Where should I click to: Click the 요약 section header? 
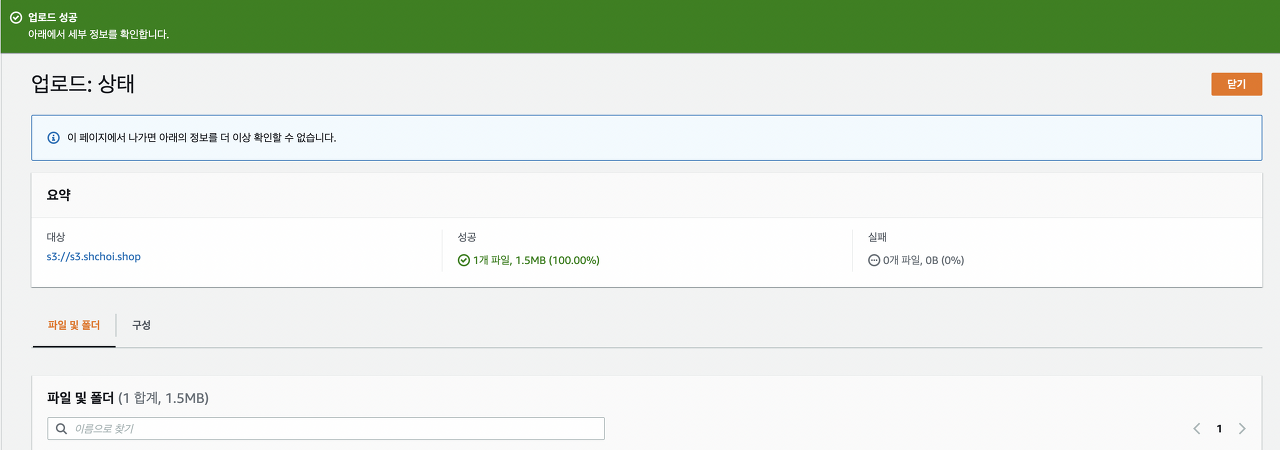[x=59, y=195]
